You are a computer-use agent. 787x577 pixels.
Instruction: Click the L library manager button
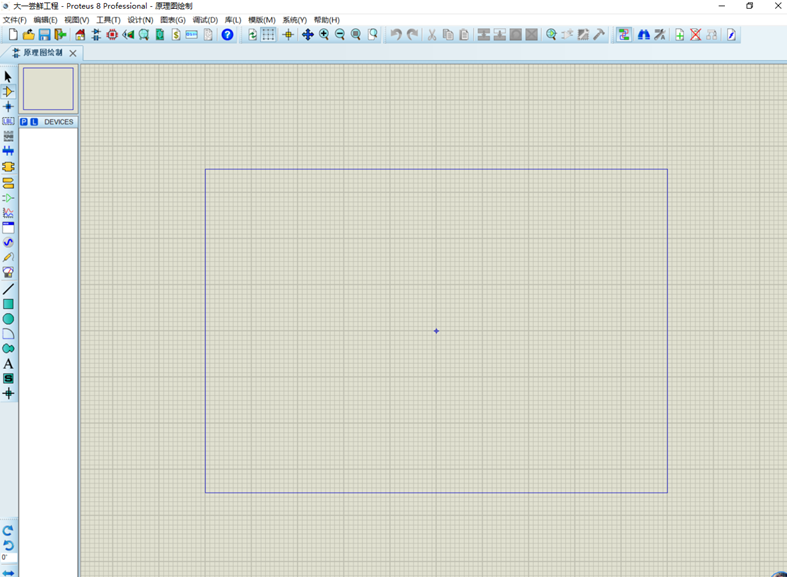[34, 122]
